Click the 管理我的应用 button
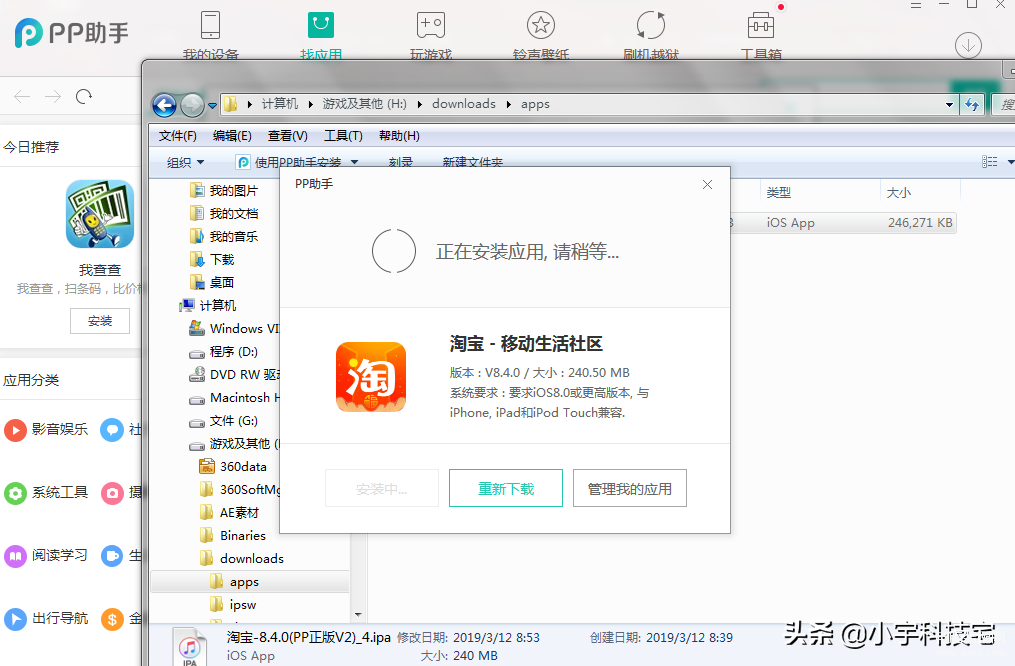Viewport: 1015px width, 666px height. (629, 488)
